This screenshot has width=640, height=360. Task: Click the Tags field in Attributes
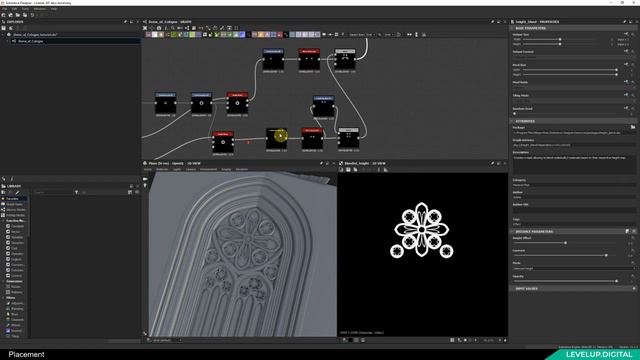(x=573, y=224)
